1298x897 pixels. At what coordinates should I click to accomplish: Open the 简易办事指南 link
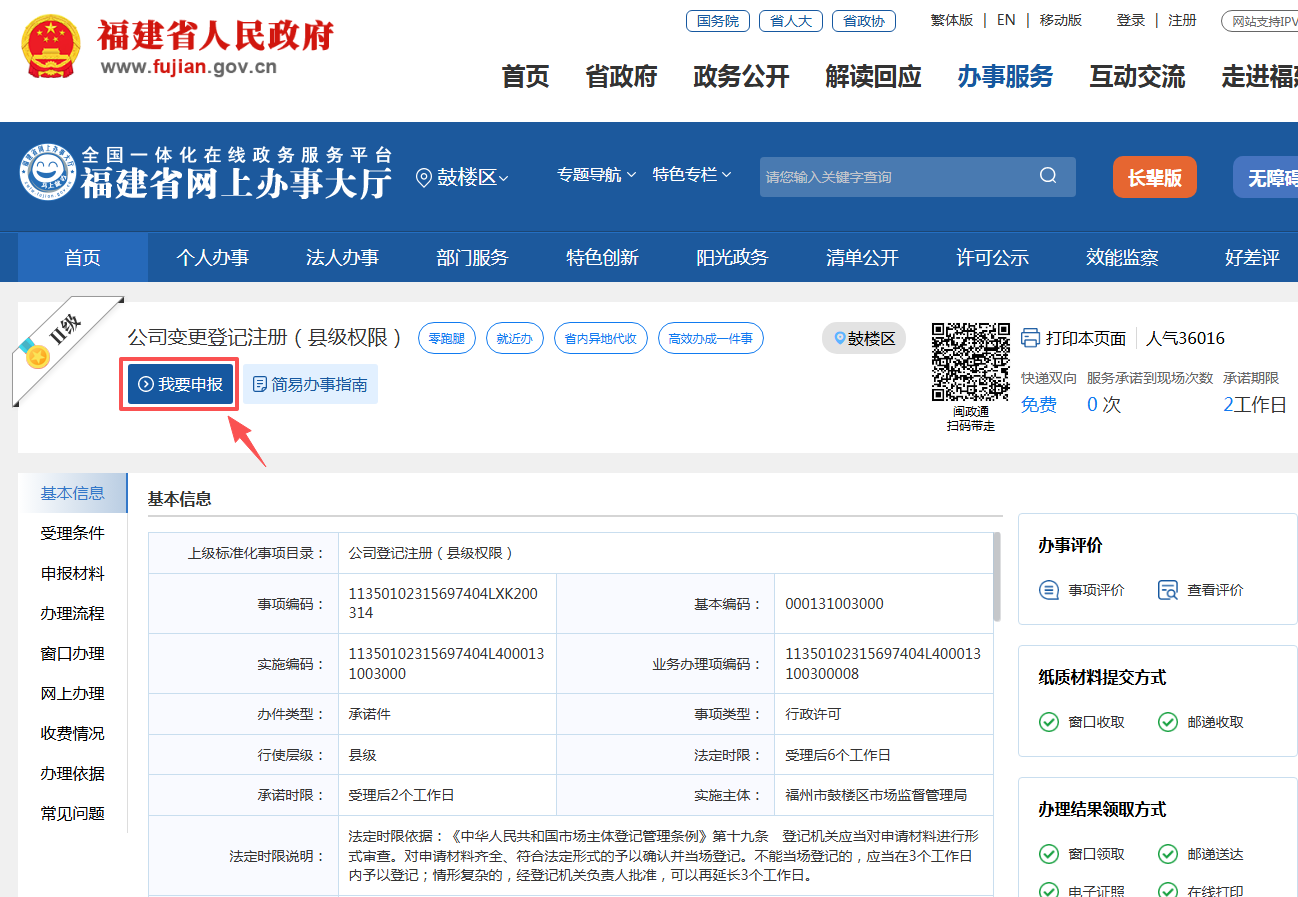pyautogui.click(x=310, y=384)
